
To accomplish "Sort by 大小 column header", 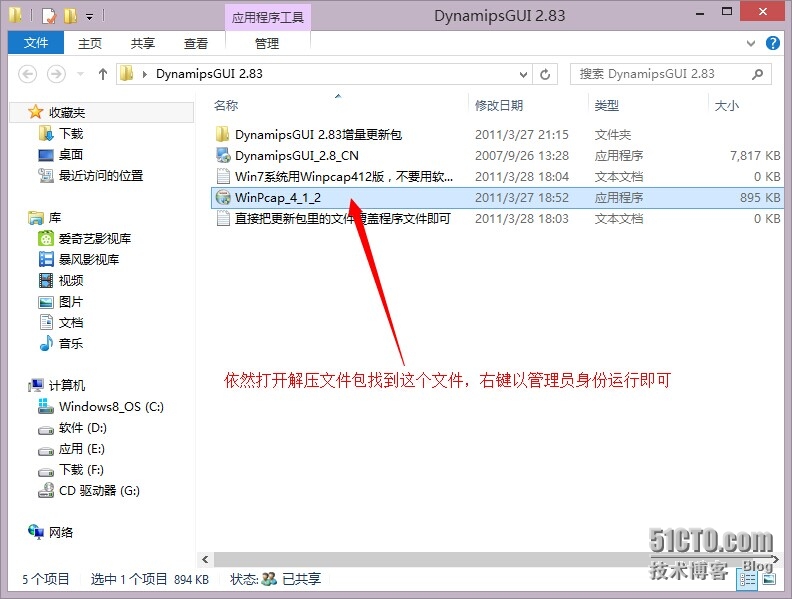I will pyautogui.click(x=726, y=106).
